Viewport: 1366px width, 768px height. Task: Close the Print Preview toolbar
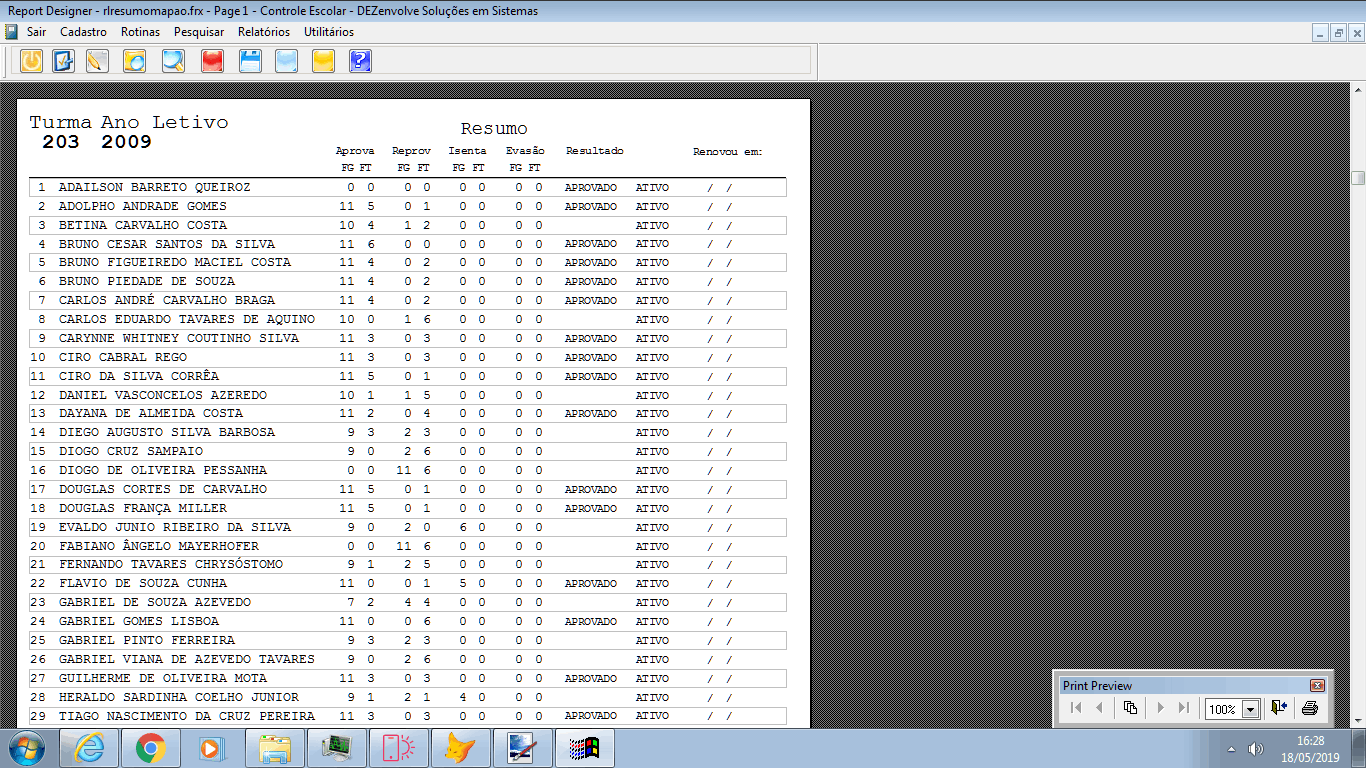(x=1317, y=686)
